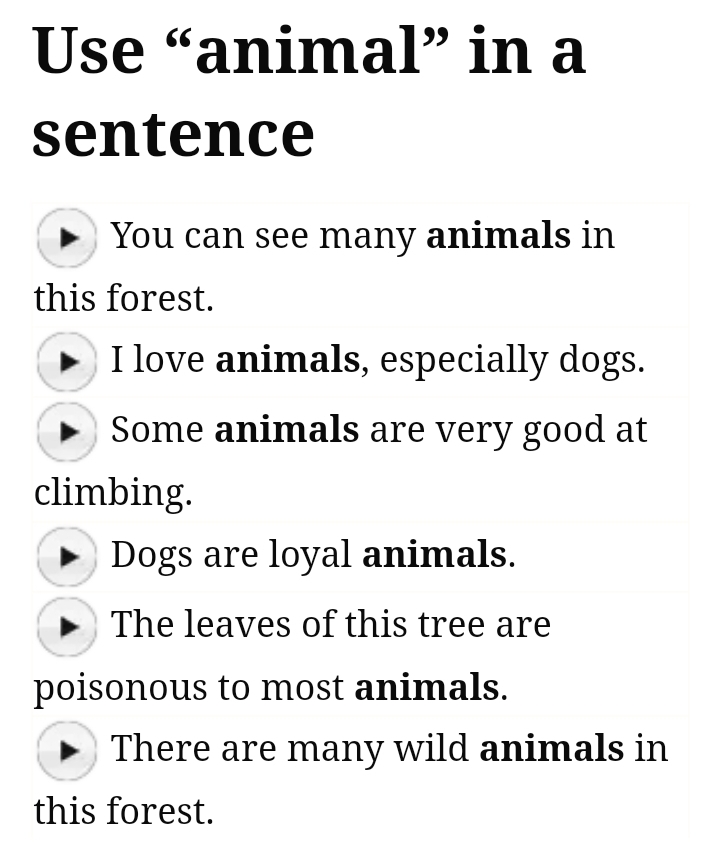Play audio for "You can see many animals"
This screenshot has width=720, height=847.
click(66, 238)
